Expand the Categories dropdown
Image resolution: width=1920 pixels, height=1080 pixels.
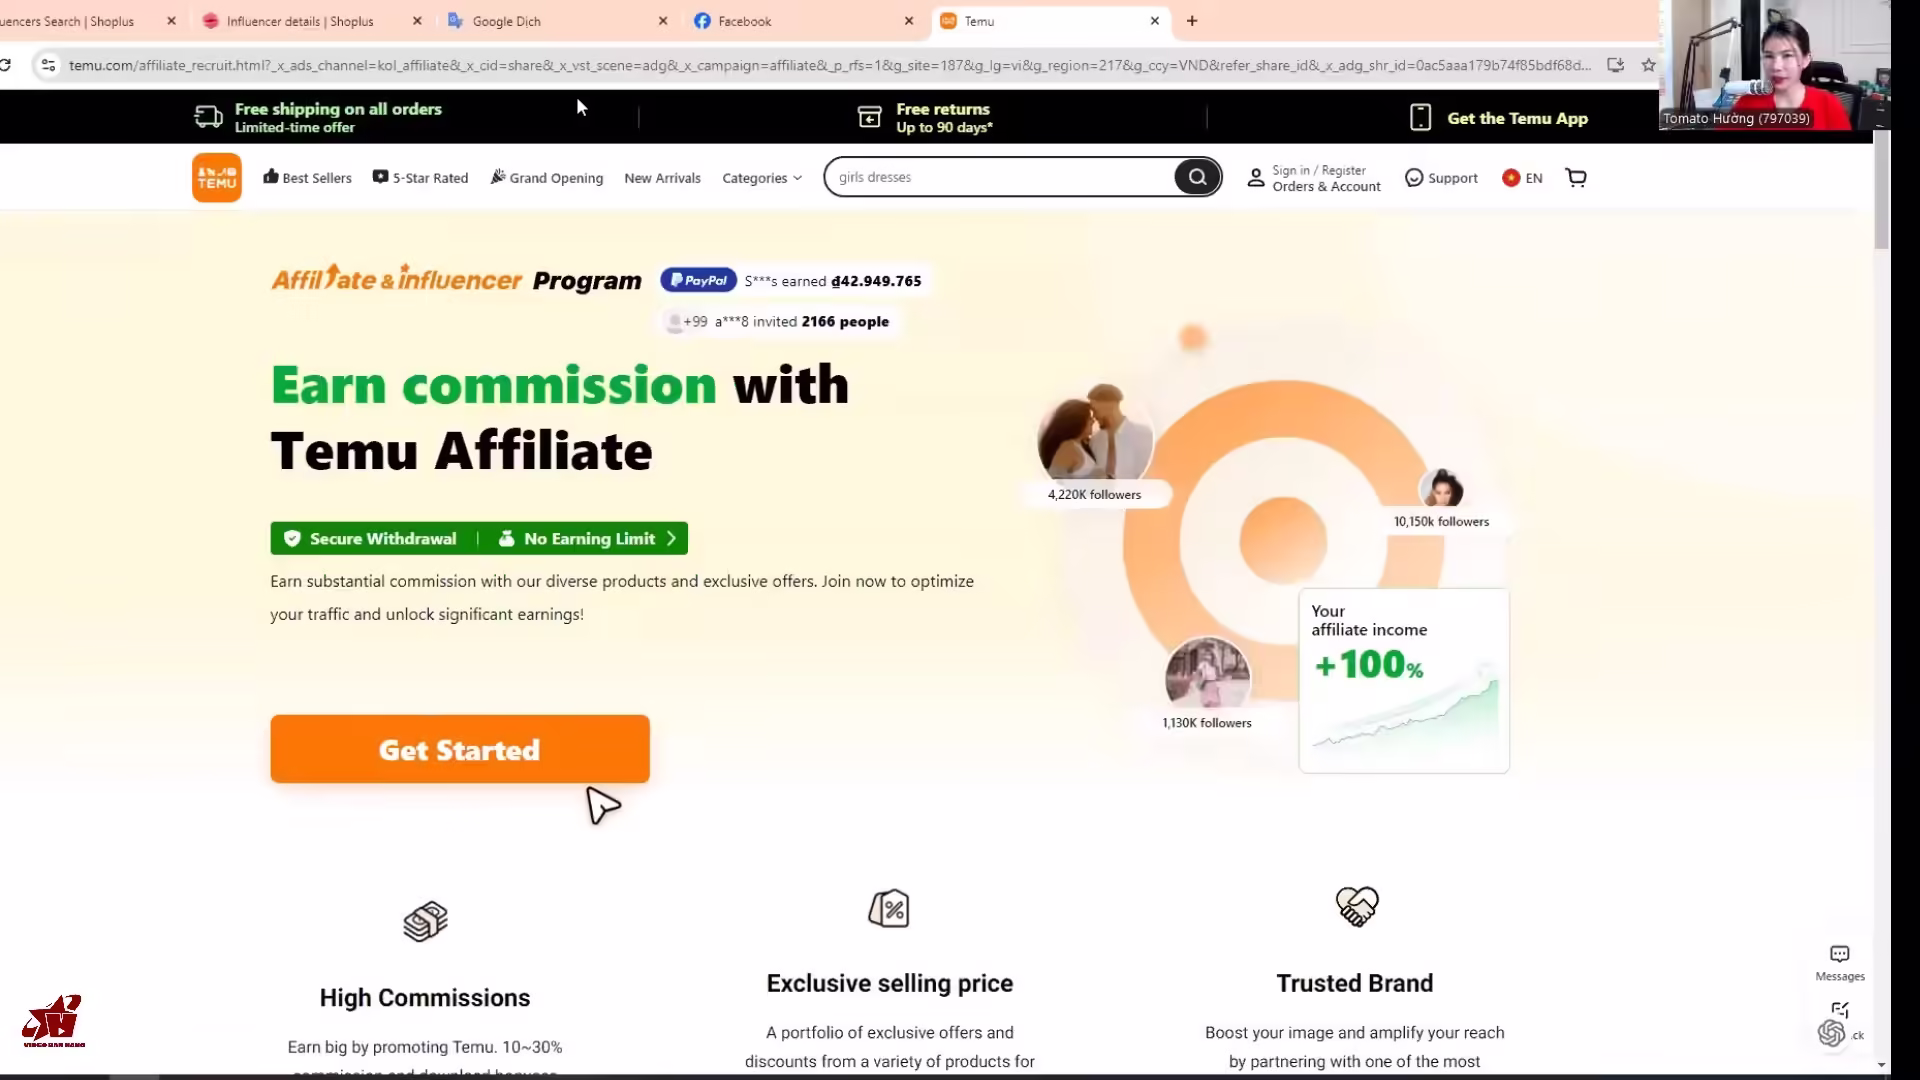click(762, 178)
